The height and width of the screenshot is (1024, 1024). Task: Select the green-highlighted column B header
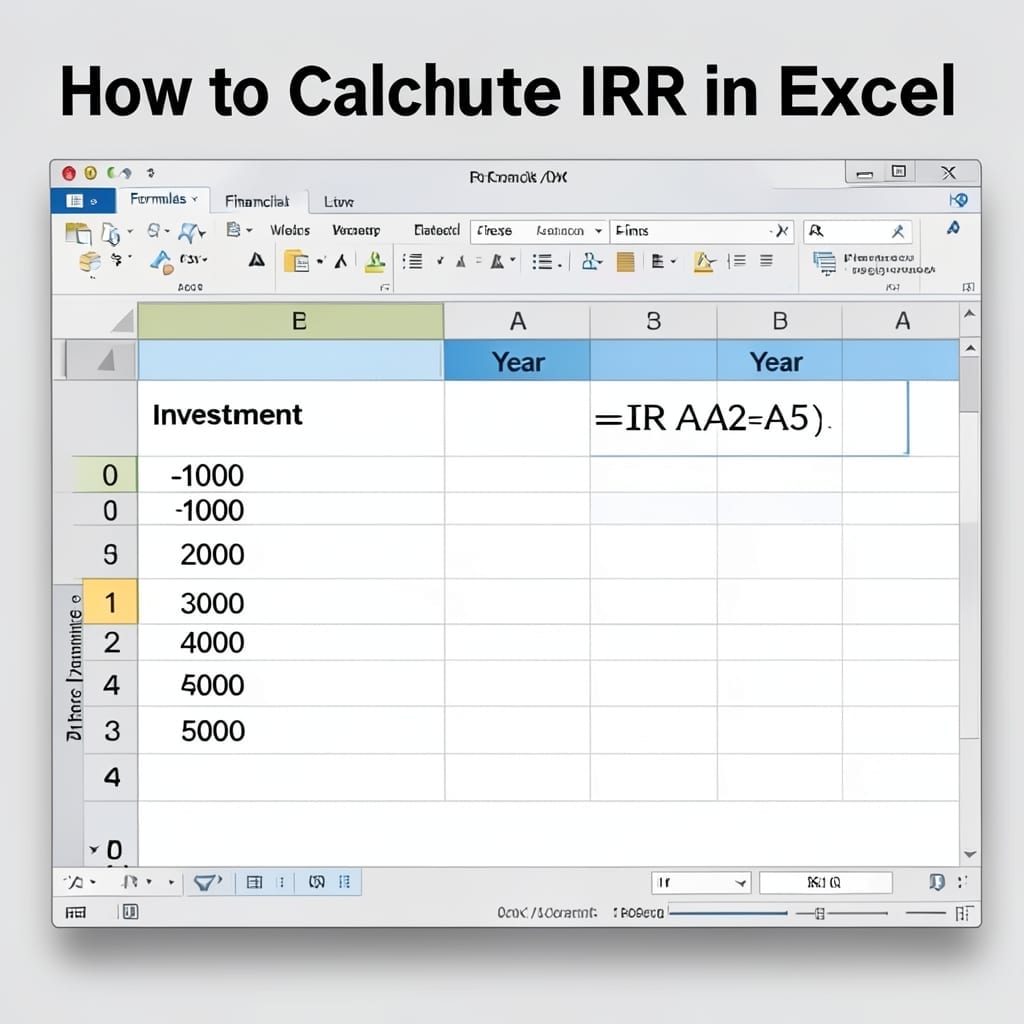tap(291, 321)
